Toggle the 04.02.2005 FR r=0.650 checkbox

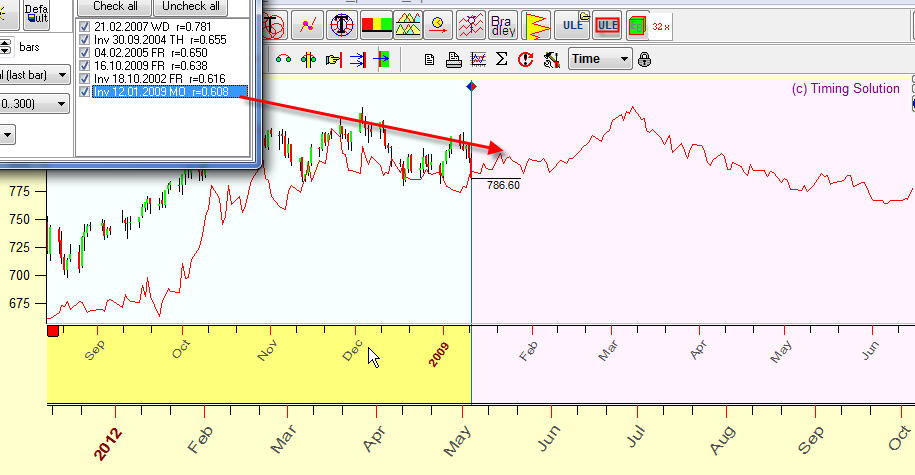(85, 53)
